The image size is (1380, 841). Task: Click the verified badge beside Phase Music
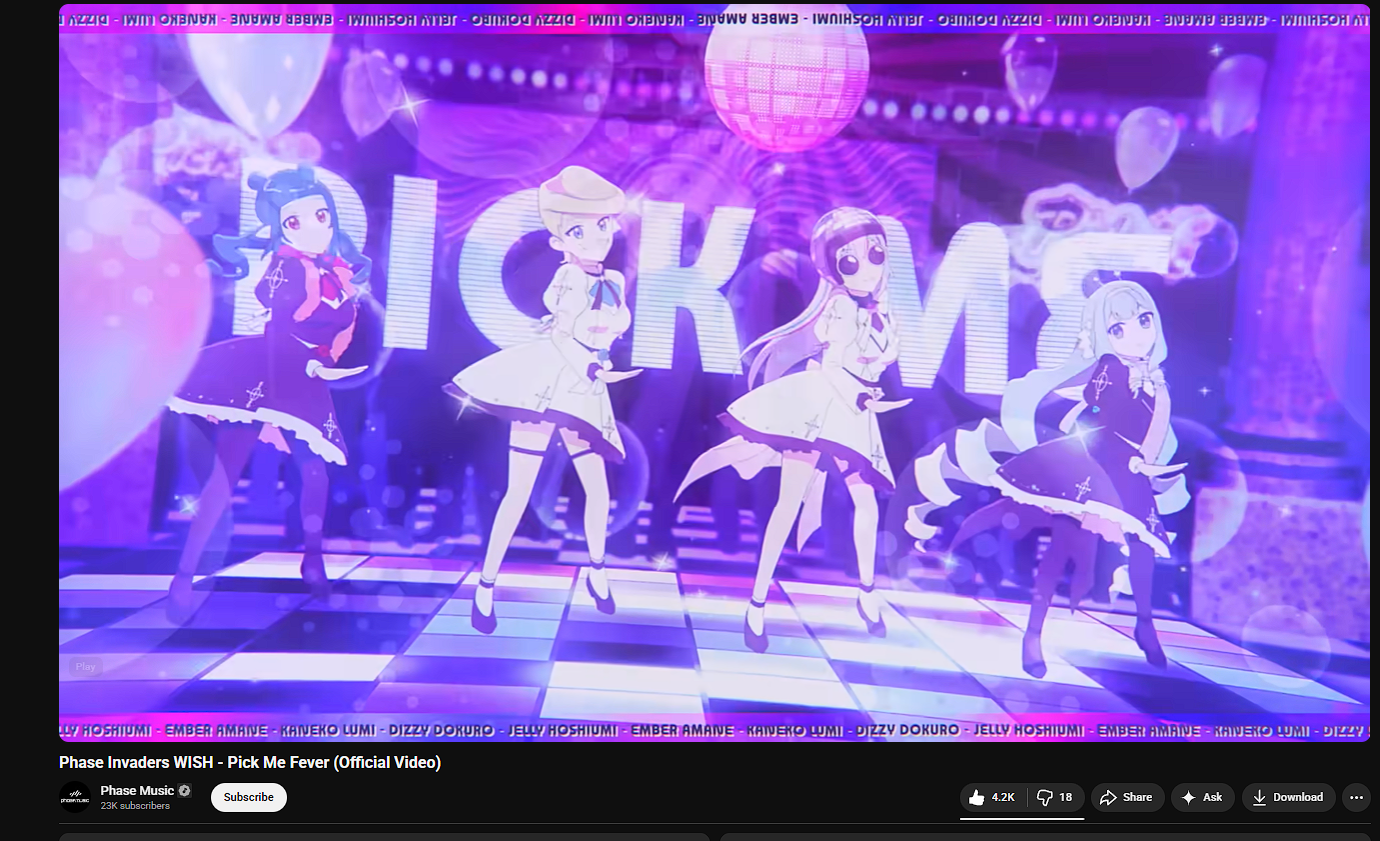coord(184,791)
